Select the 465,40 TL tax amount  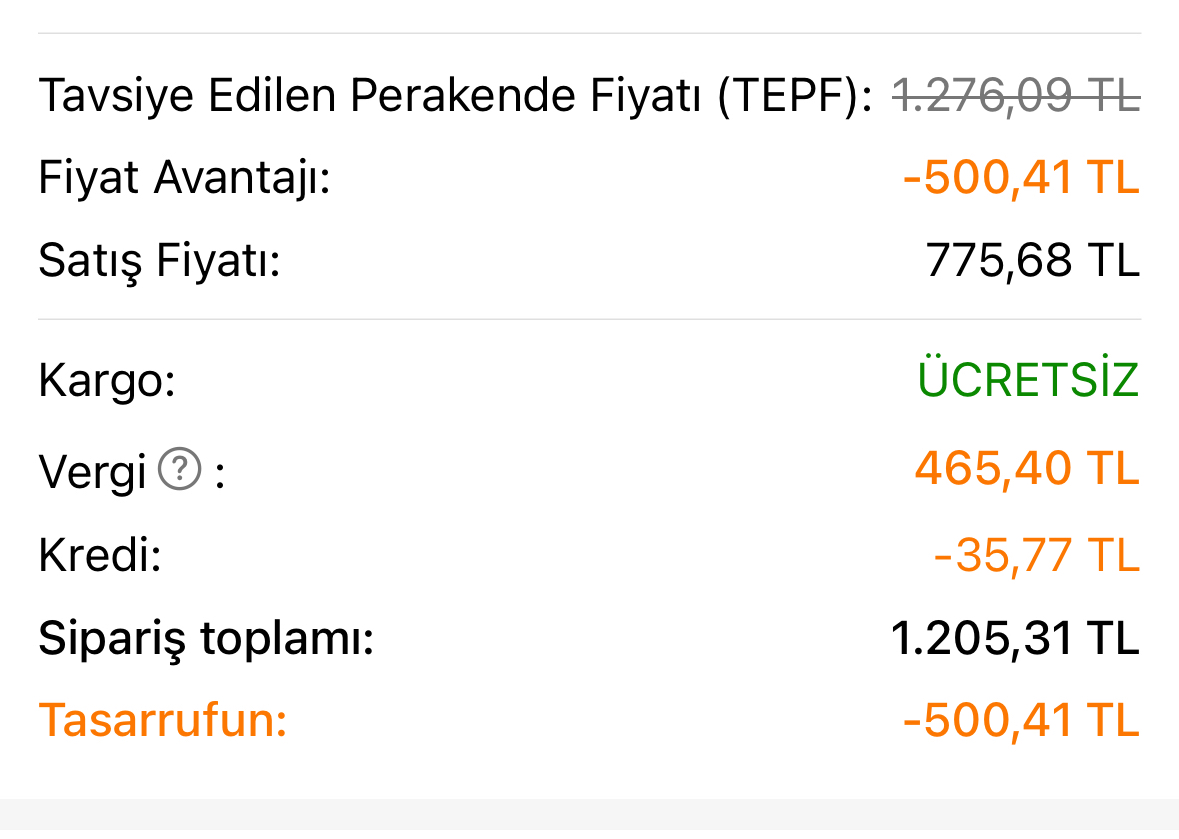tap(1027, 468)
